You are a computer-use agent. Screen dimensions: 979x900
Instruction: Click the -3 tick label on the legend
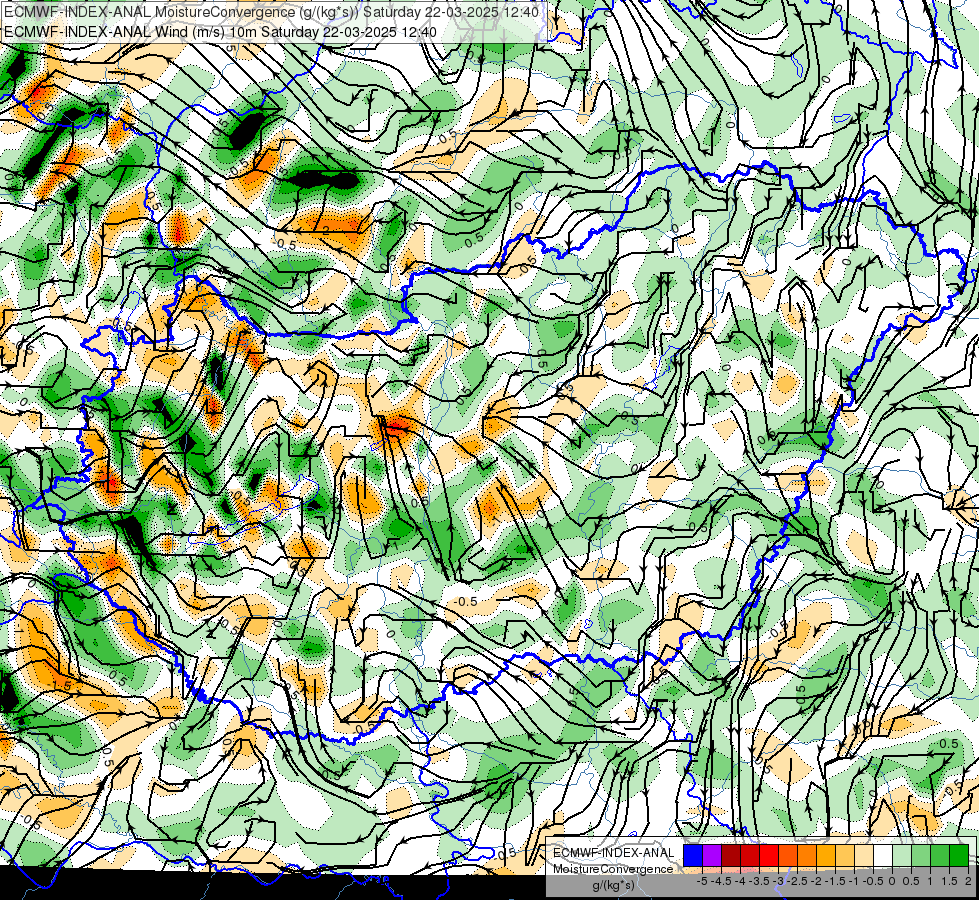pos(779,881)
